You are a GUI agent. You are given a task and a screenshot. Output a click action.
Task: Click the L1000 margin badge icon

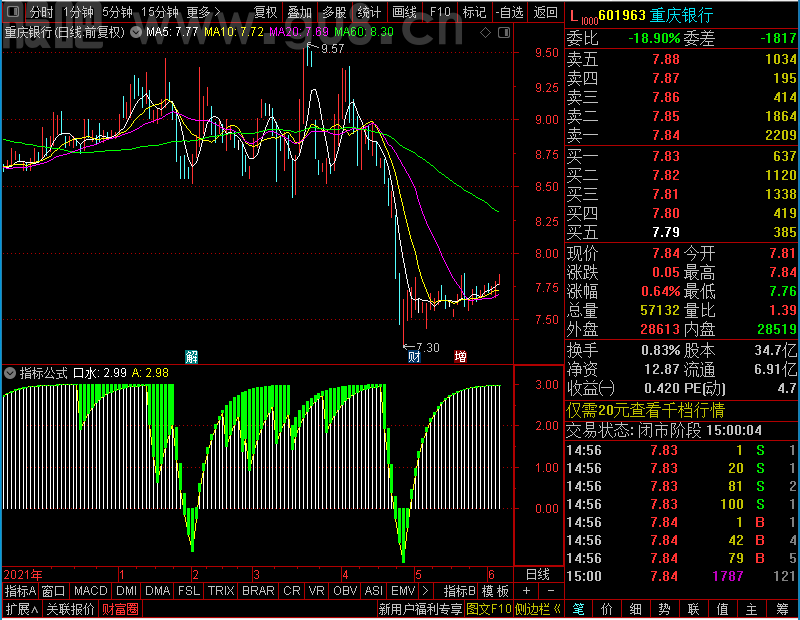pos(584,17)
